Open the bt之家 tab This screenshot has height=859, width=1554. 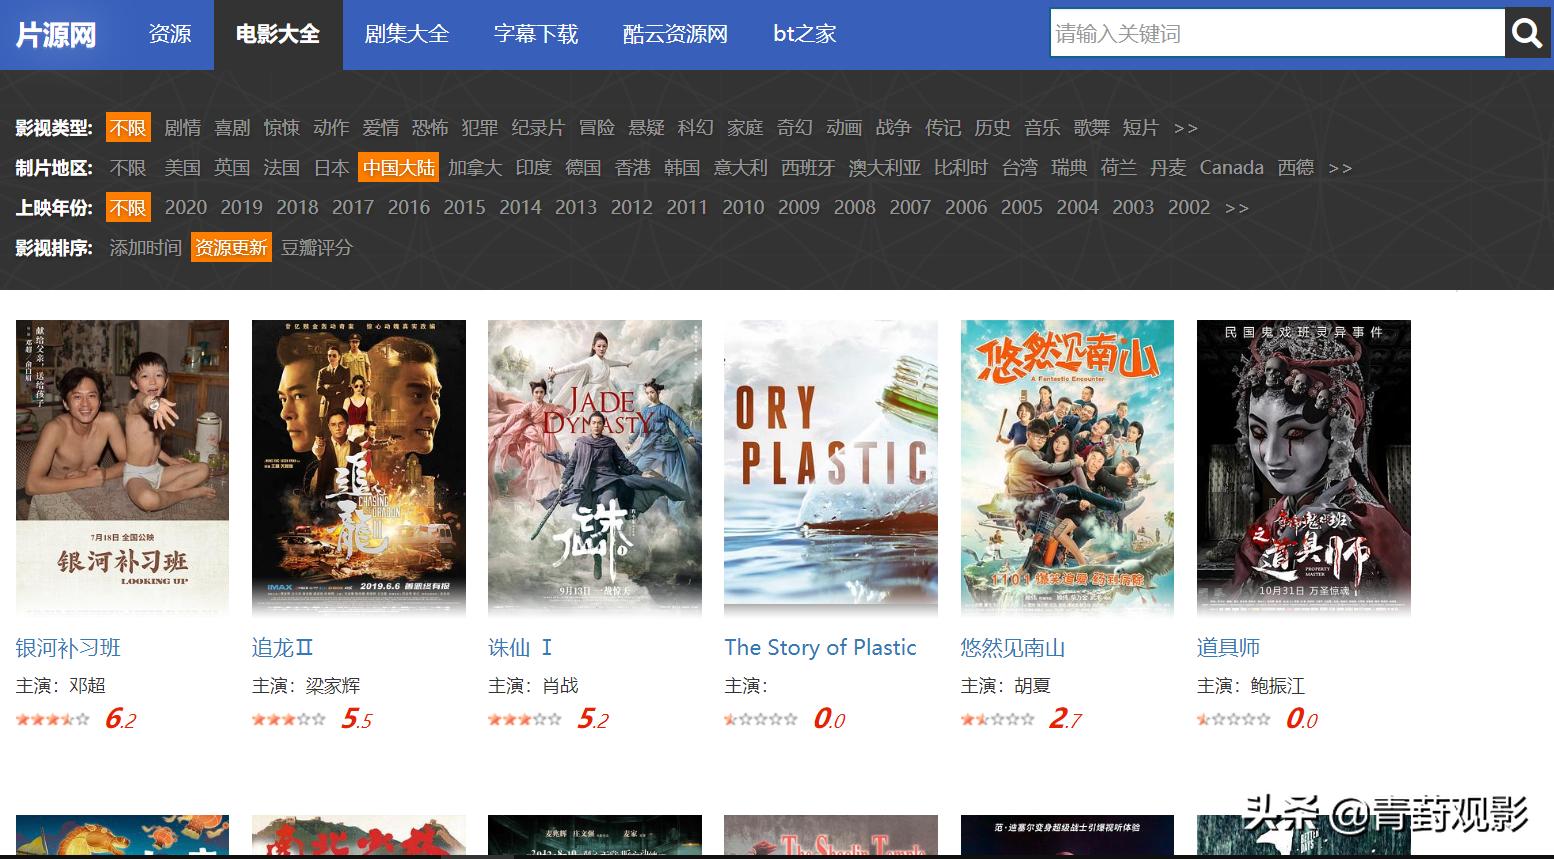pos(804,34)
